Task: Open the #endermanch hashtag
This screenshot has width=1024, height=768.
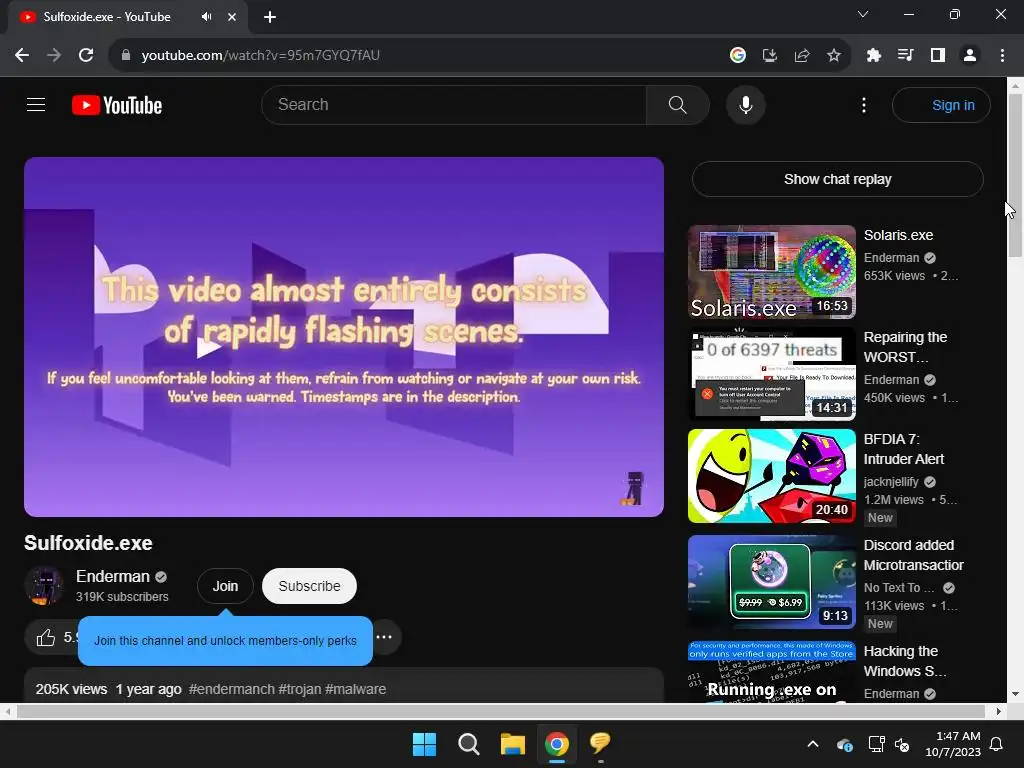Action: click(232, 689)
